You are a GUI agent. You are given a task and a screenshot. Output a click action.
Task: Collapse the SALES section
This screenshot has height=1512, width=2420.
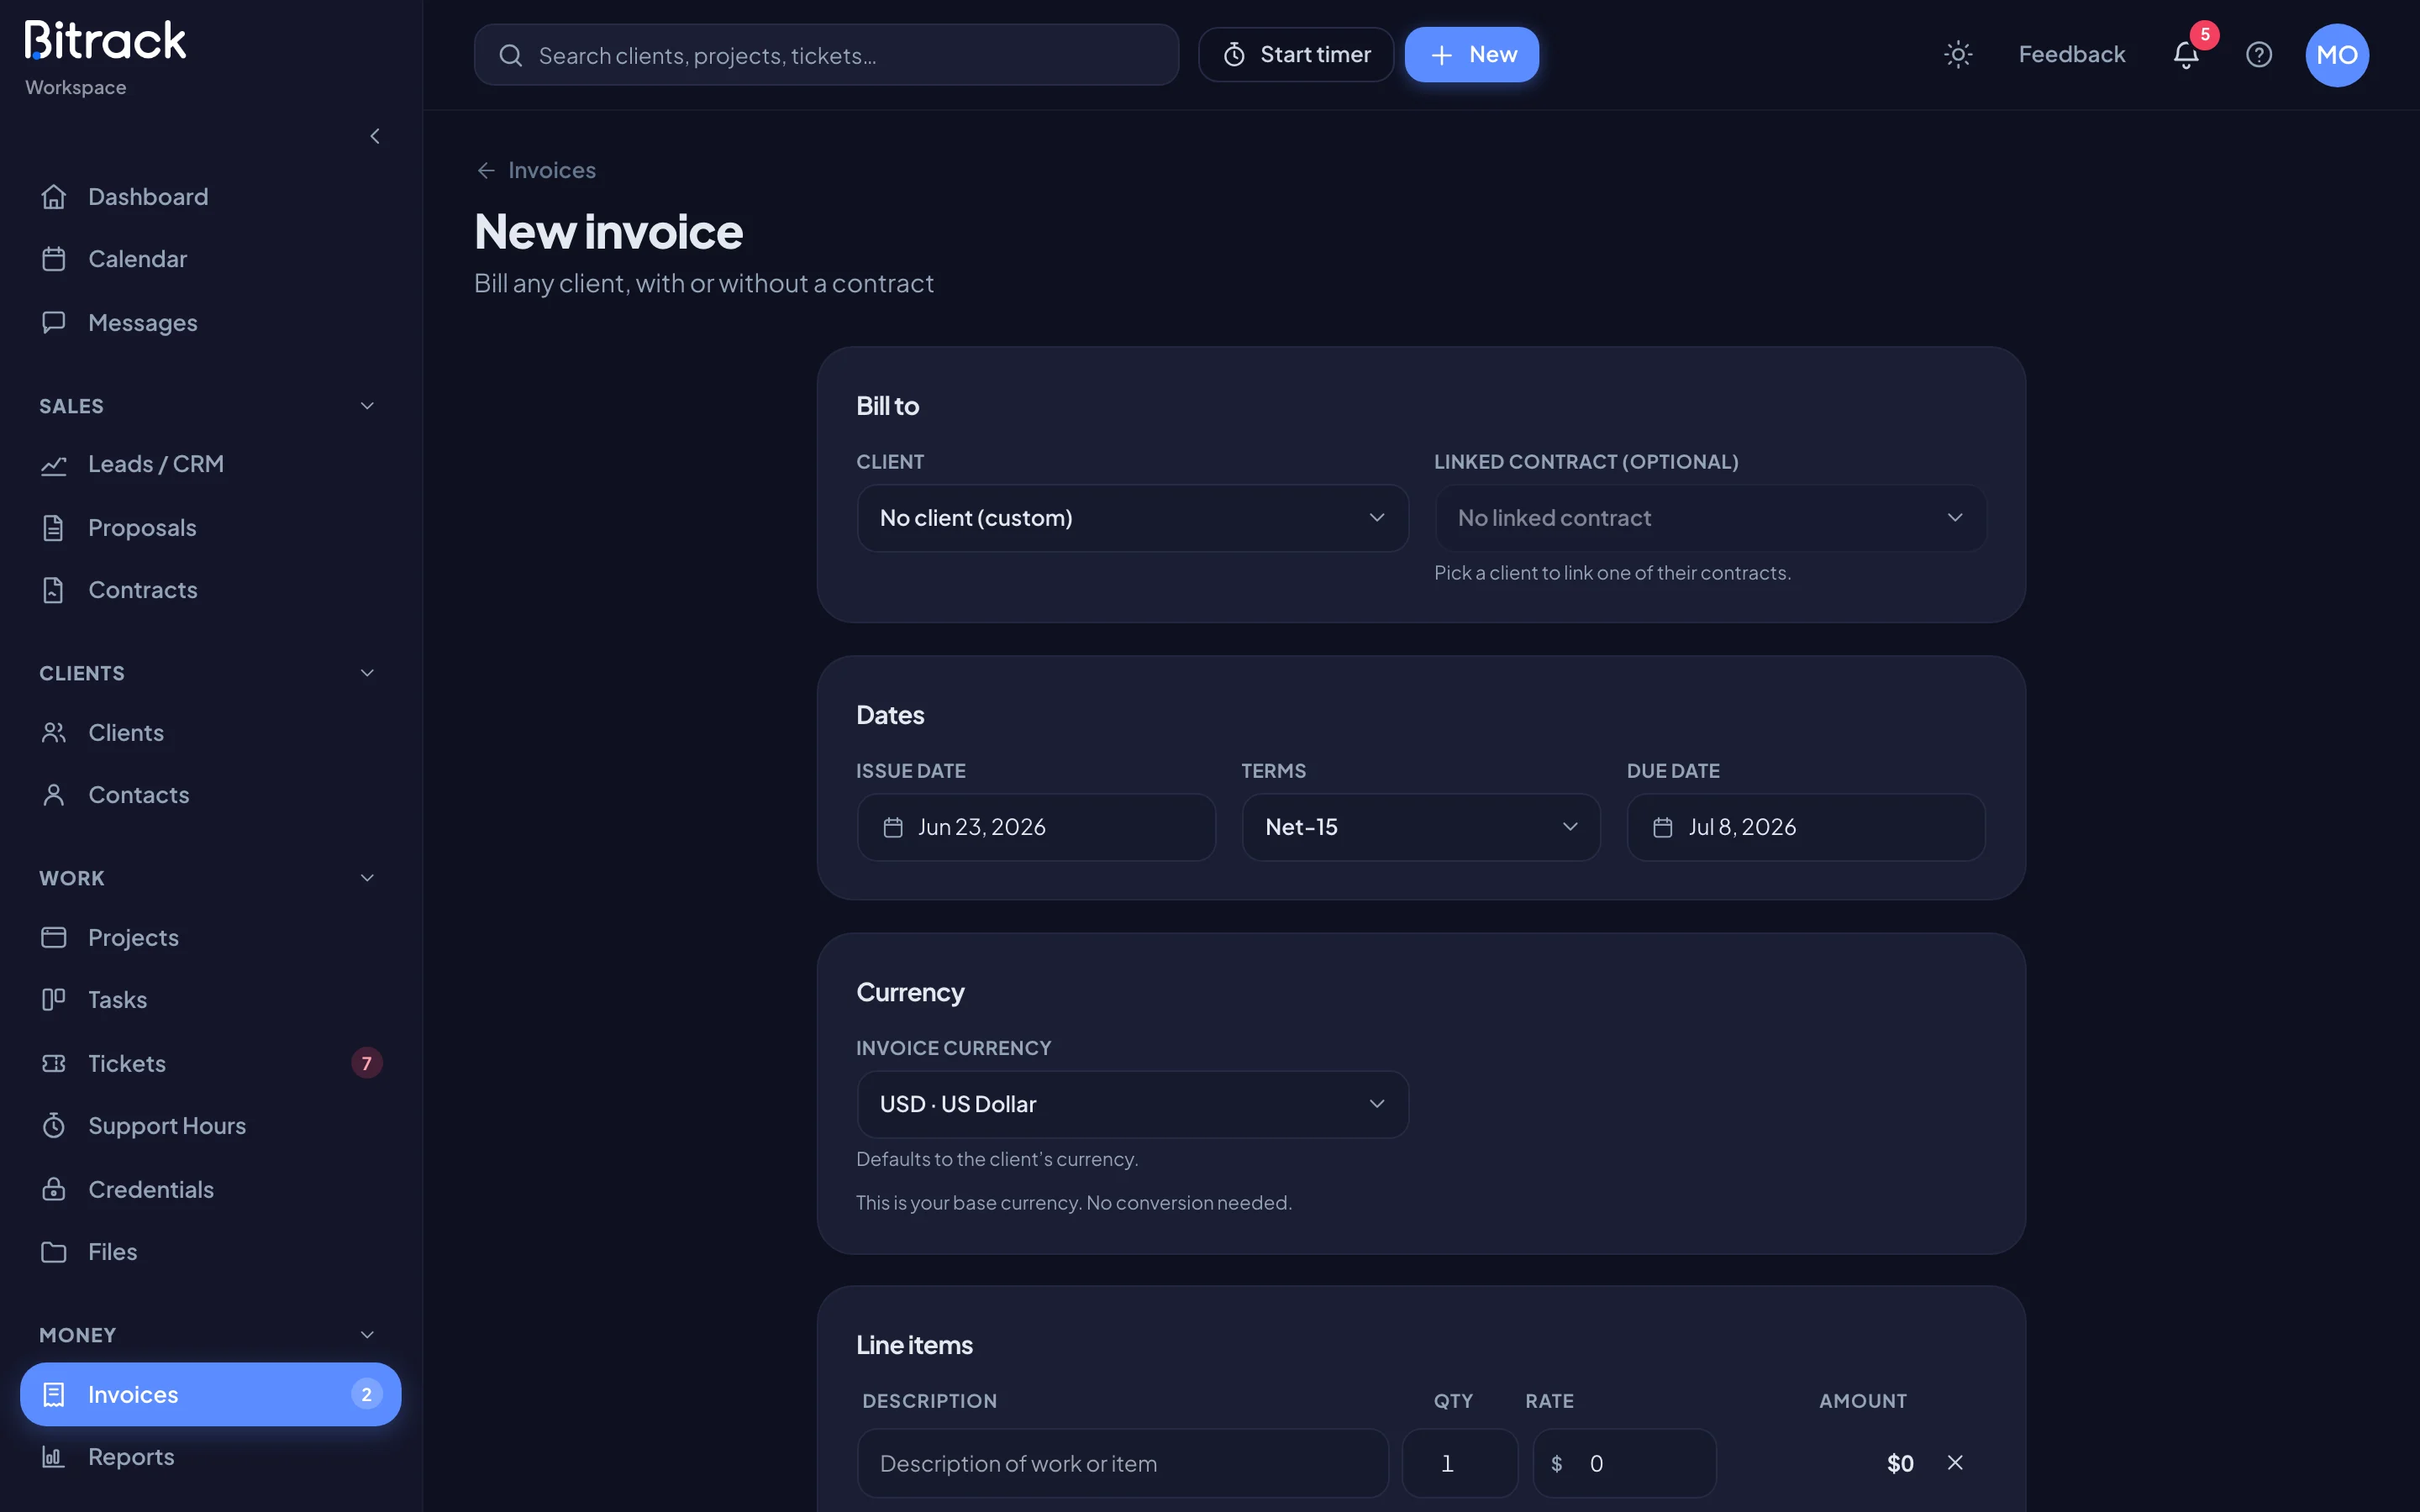(367, 406)
